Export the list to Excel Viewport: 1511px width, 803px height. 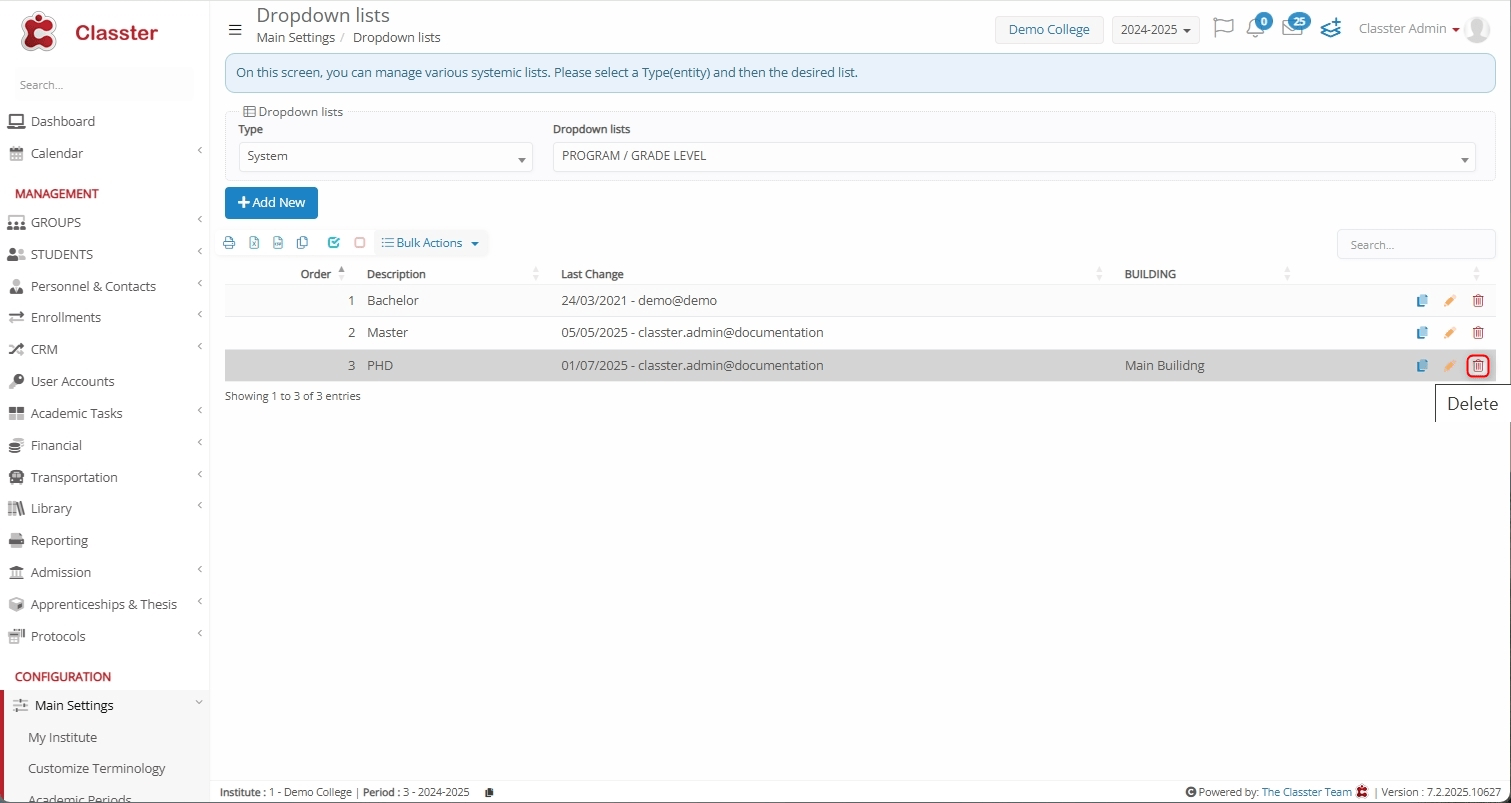tap(254, 243)
